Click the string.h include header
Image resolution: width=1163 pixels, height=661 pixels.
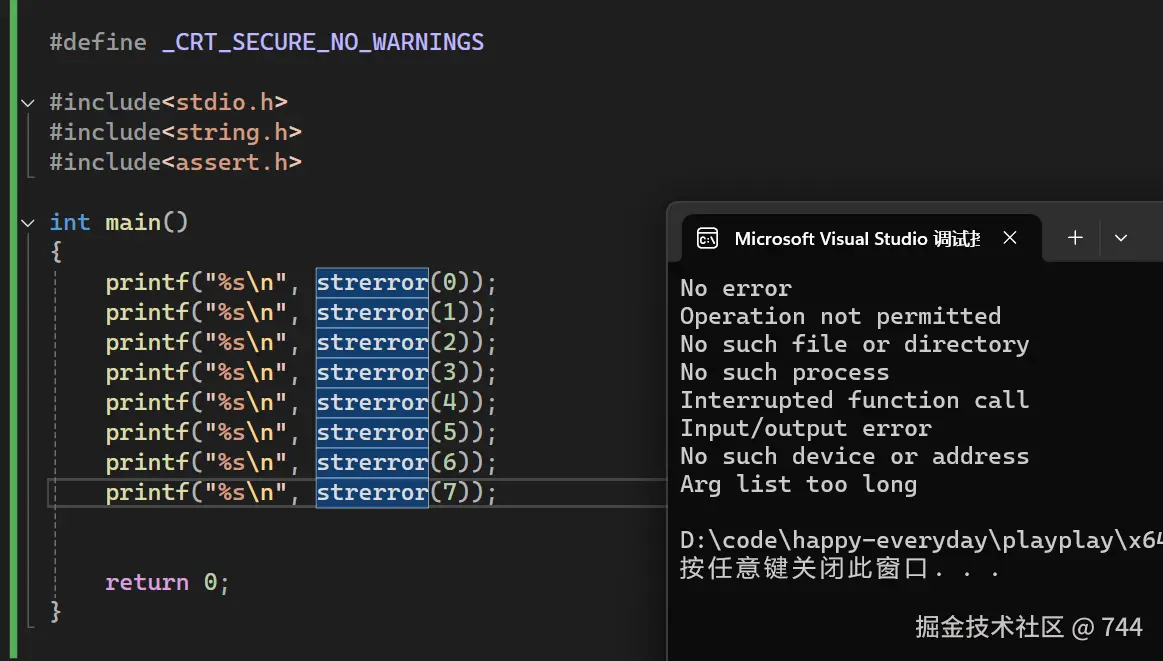(231, 132)
